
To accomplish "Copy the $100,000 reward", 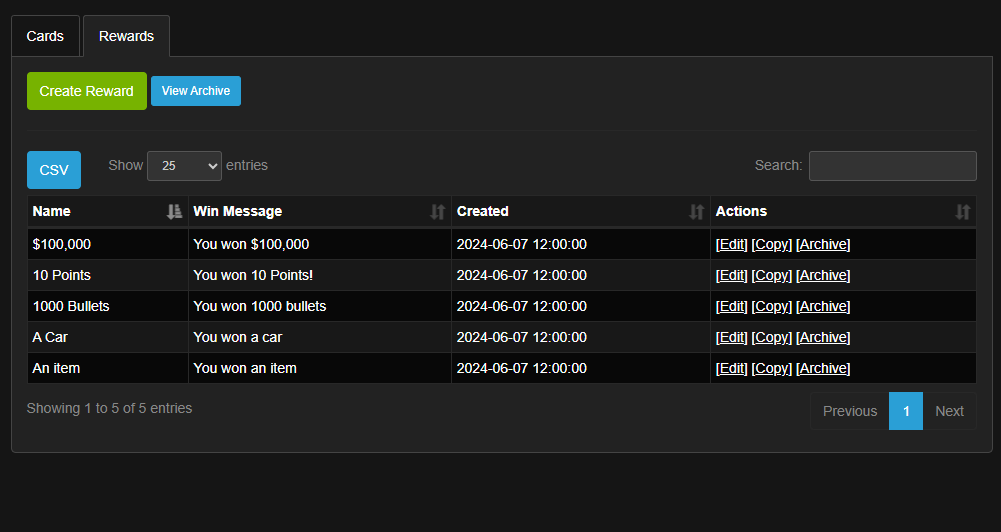I will pyautogui.click(x=771, y=244).
